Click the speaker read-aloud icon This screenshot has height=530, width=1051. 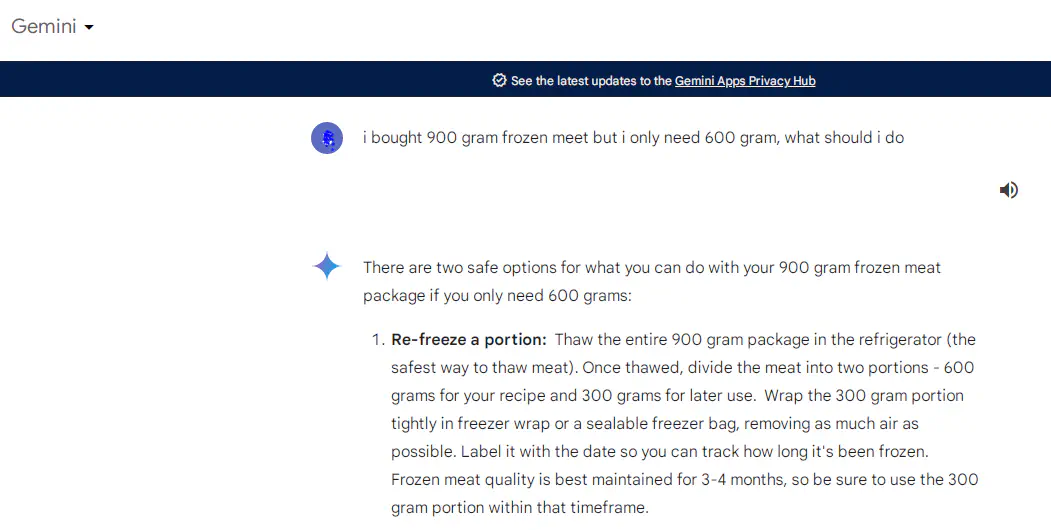tap(1008, 190)
